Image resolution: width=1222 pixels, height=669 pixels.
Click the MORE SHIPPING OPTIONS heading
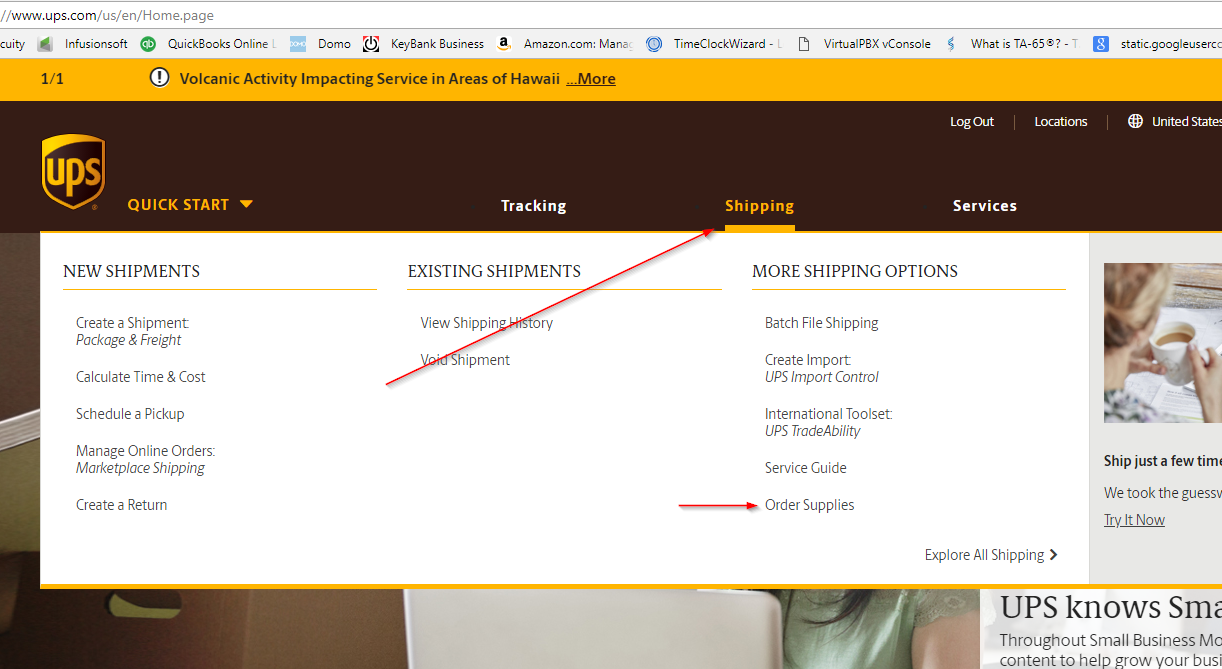855,271
